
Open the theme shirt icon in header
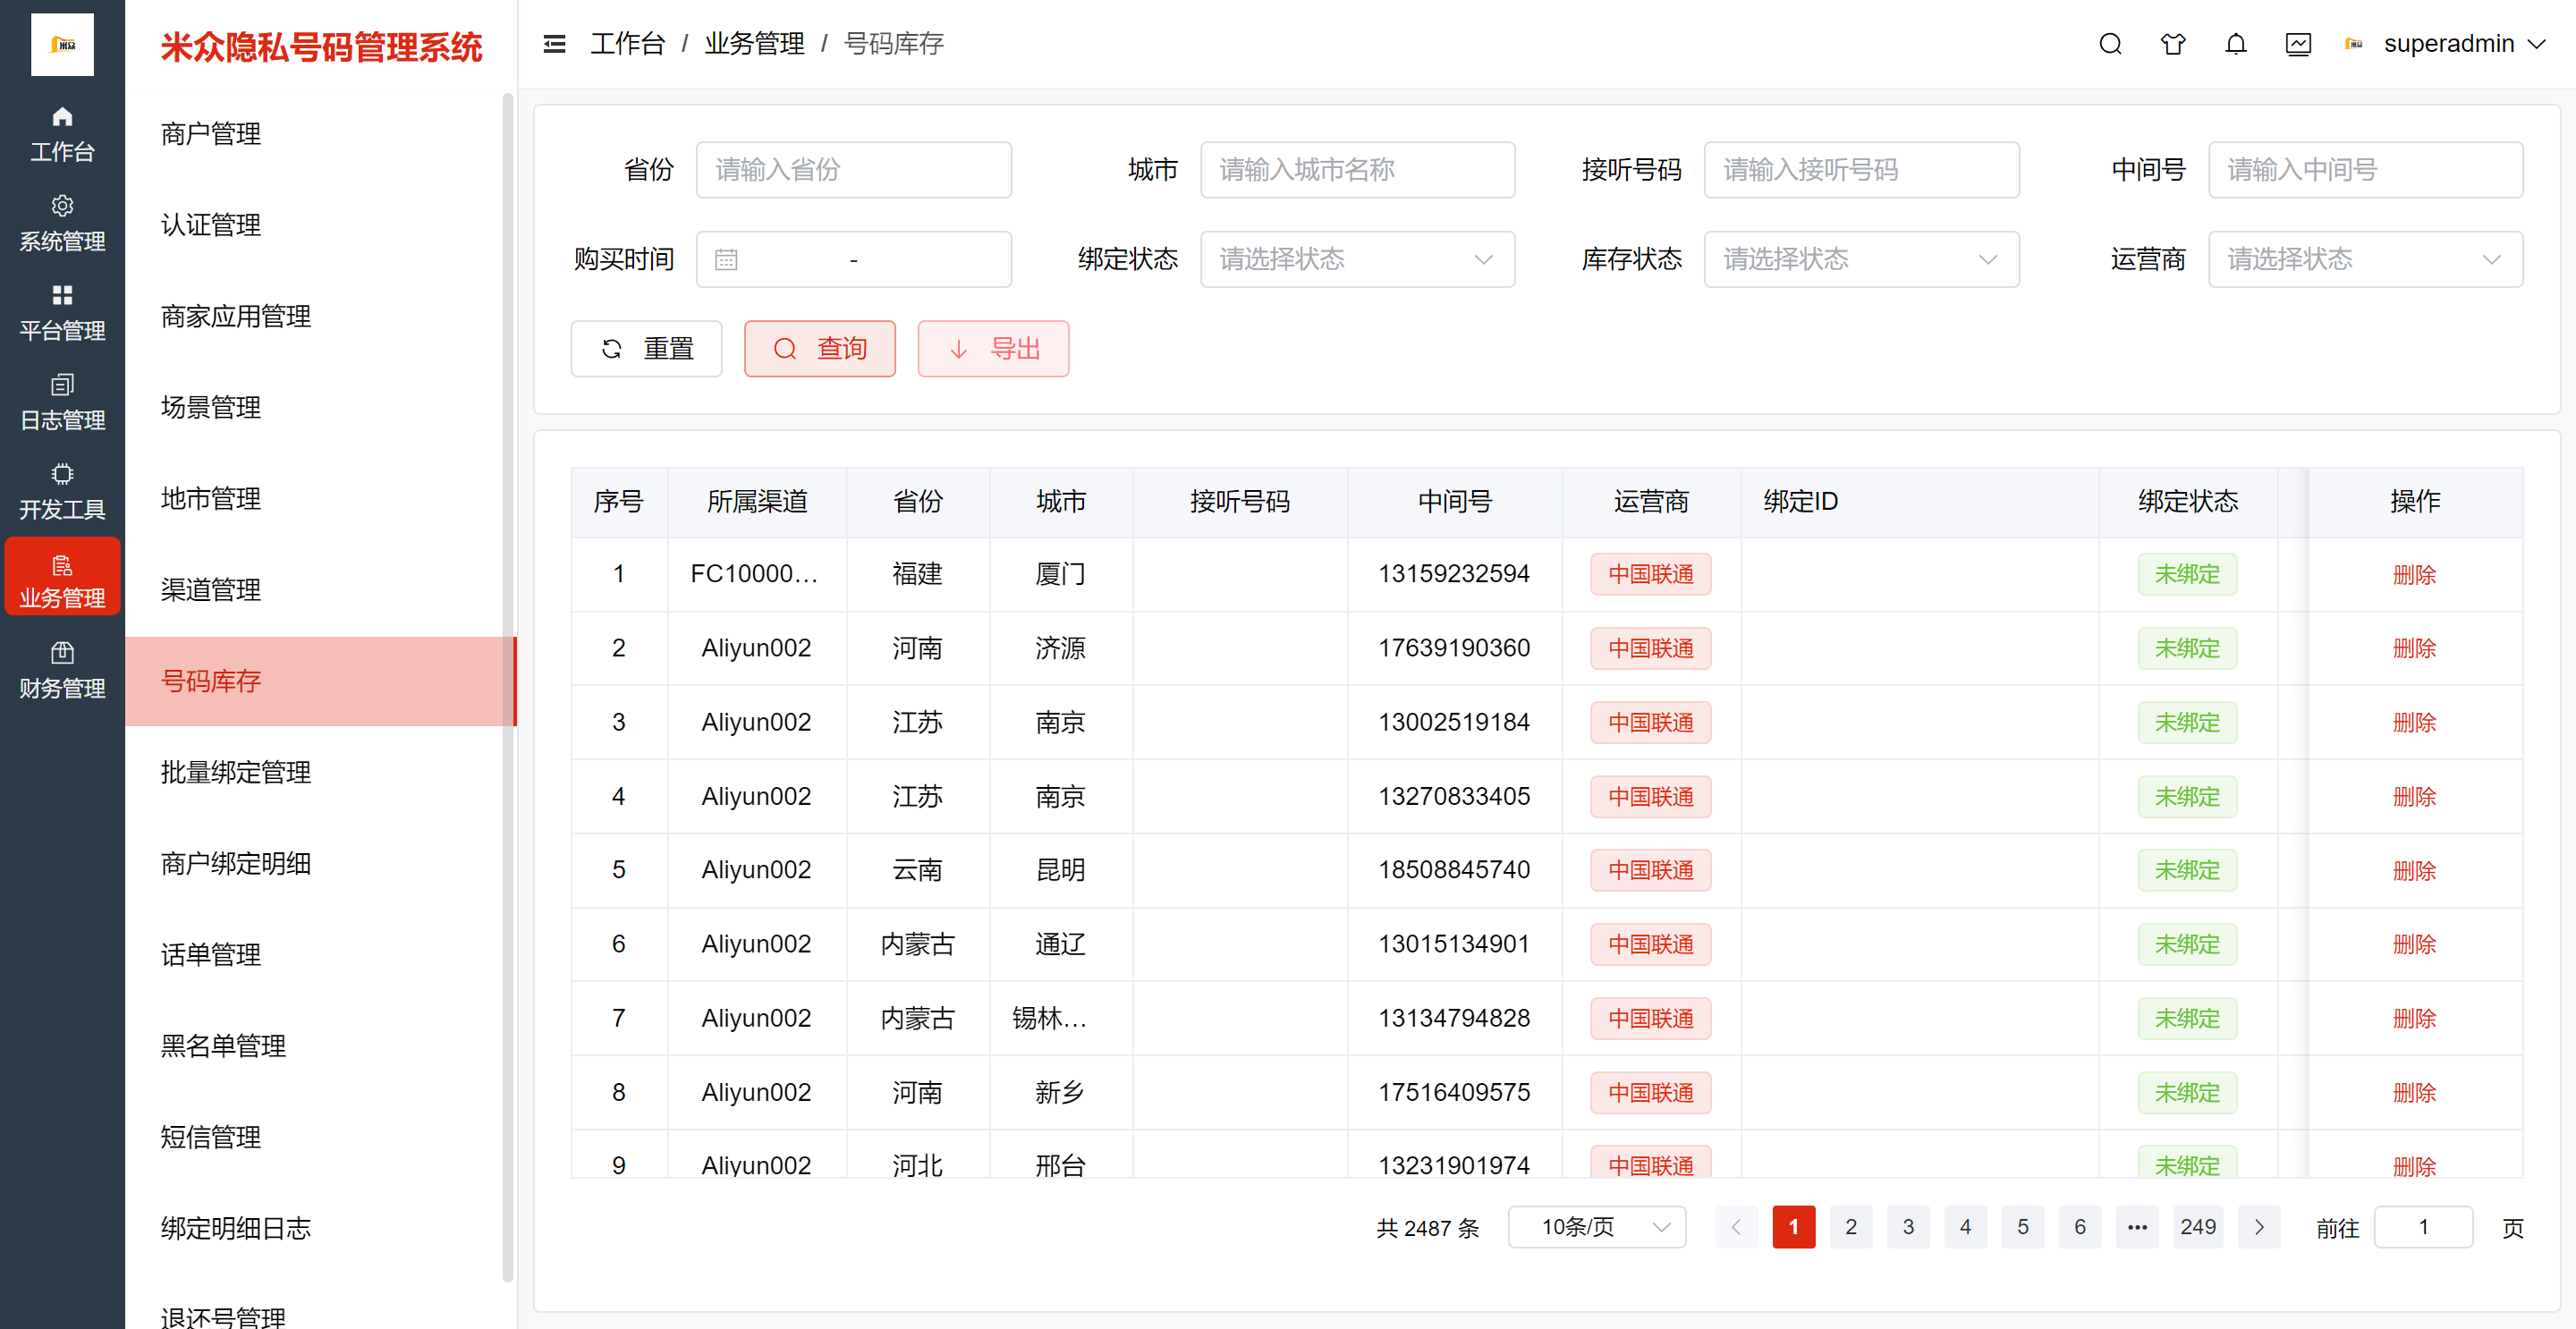pos(2173,44)
